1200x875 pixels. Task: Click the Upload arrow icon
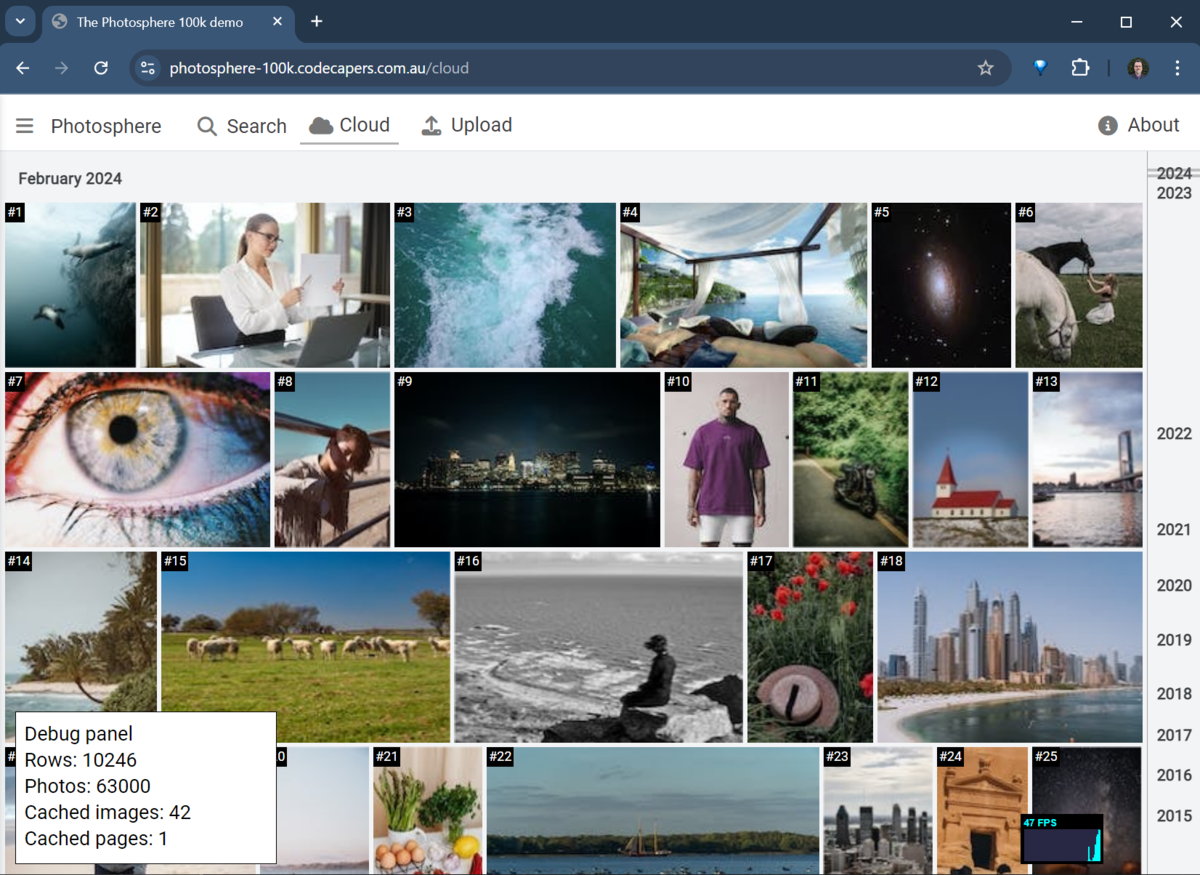tap(431, 126)
